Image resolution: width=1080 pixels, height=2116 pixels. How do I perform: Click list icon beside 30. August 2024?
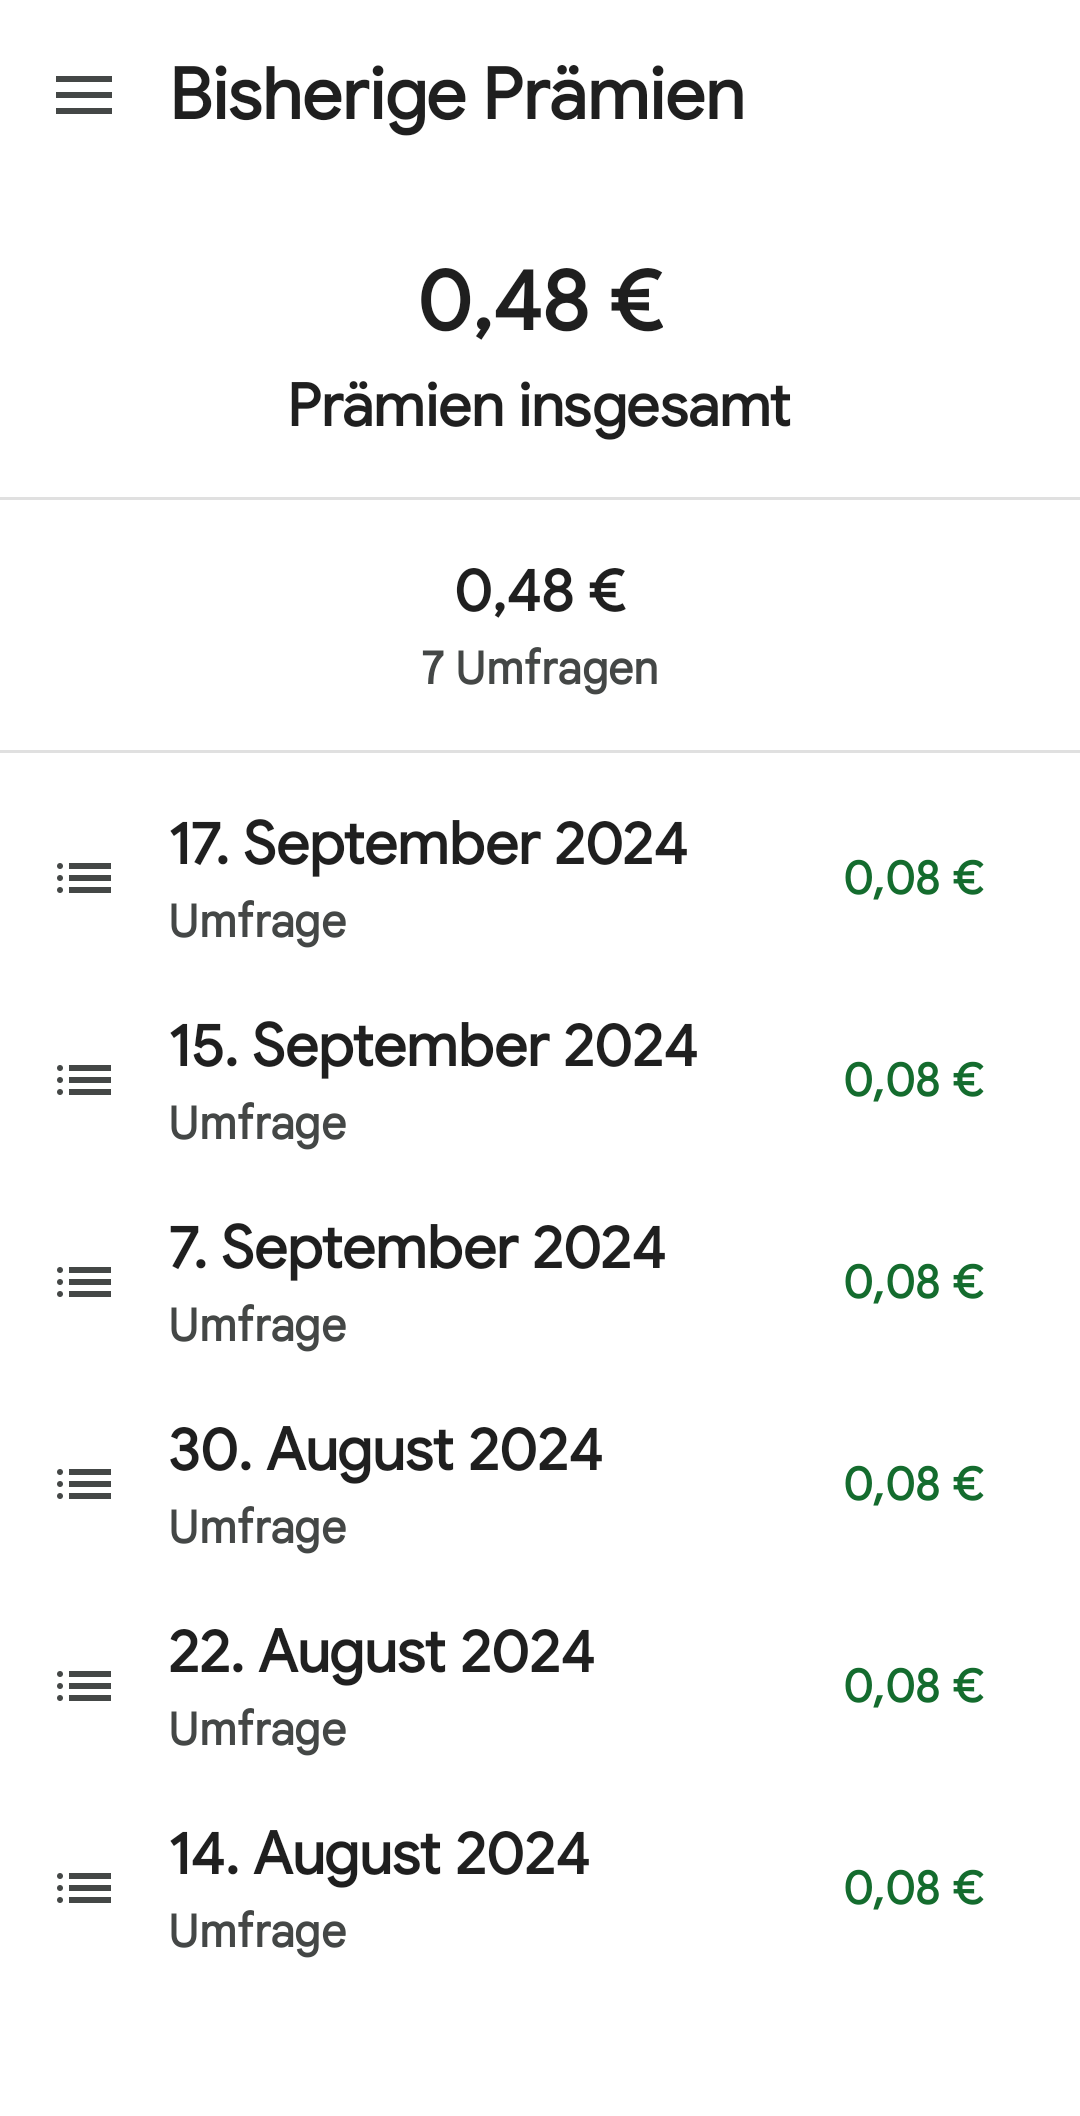[84, 1484]
